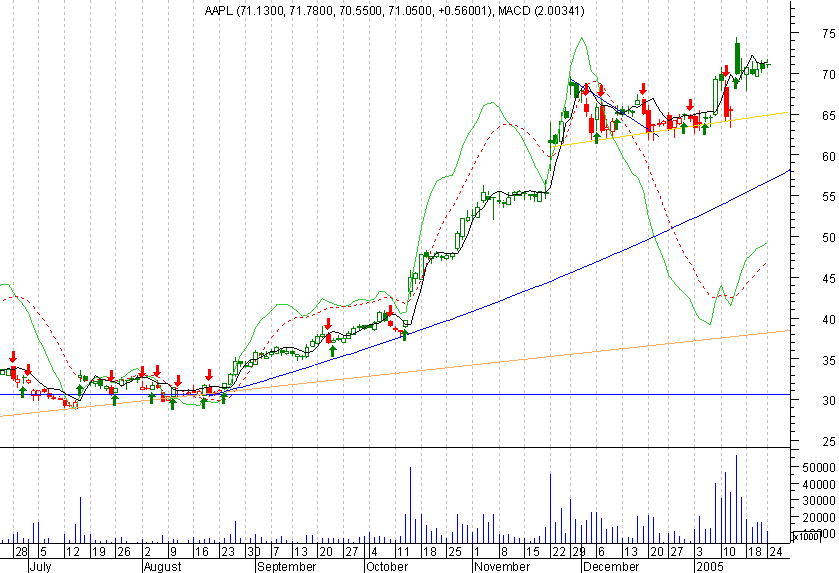Click the red sell arrow above the September 20 candle
Viewport: 839px width, 573px height.
point(328,324)
